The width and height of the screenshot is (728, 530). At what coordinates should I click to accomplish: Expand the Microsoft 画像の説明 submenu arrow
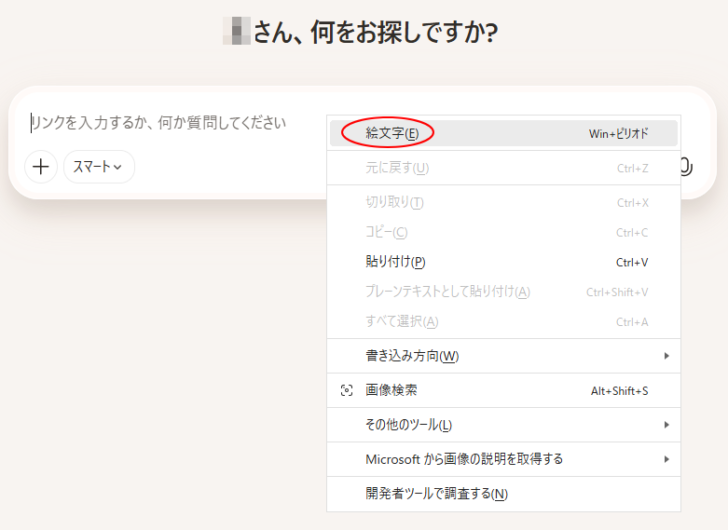coord(666,459)
